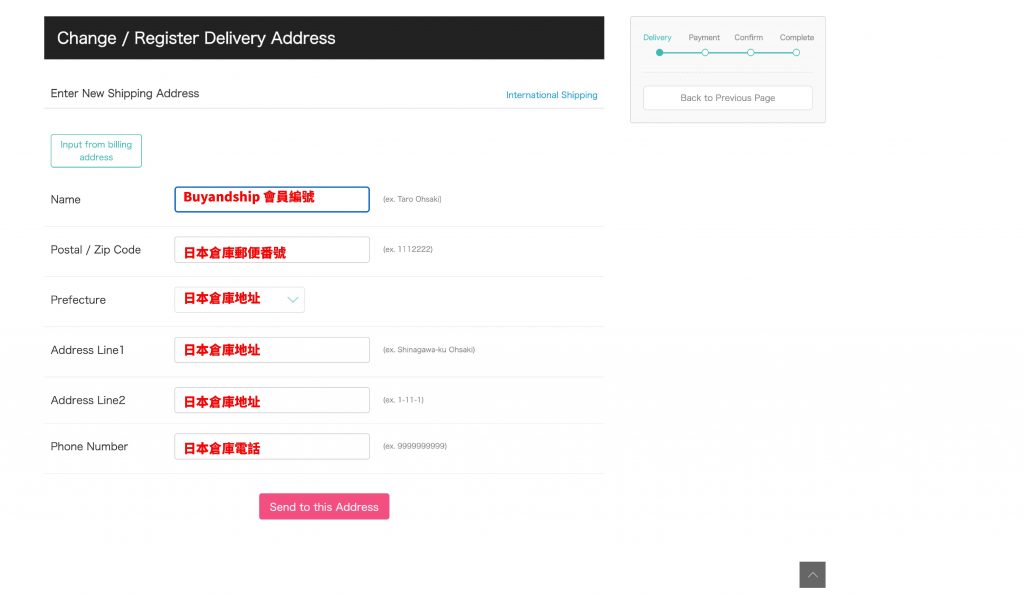Focus the Phone Number field

point(271,447)
